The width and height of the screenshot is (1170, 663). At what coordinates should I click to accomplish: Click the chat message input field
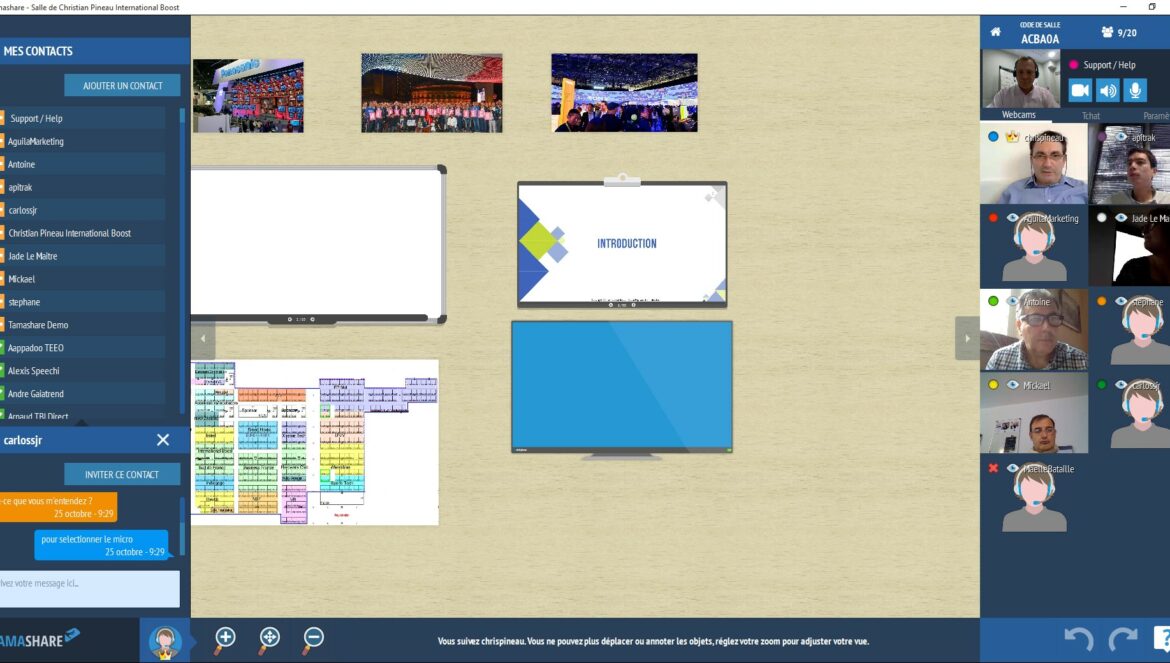click(89, 588)
